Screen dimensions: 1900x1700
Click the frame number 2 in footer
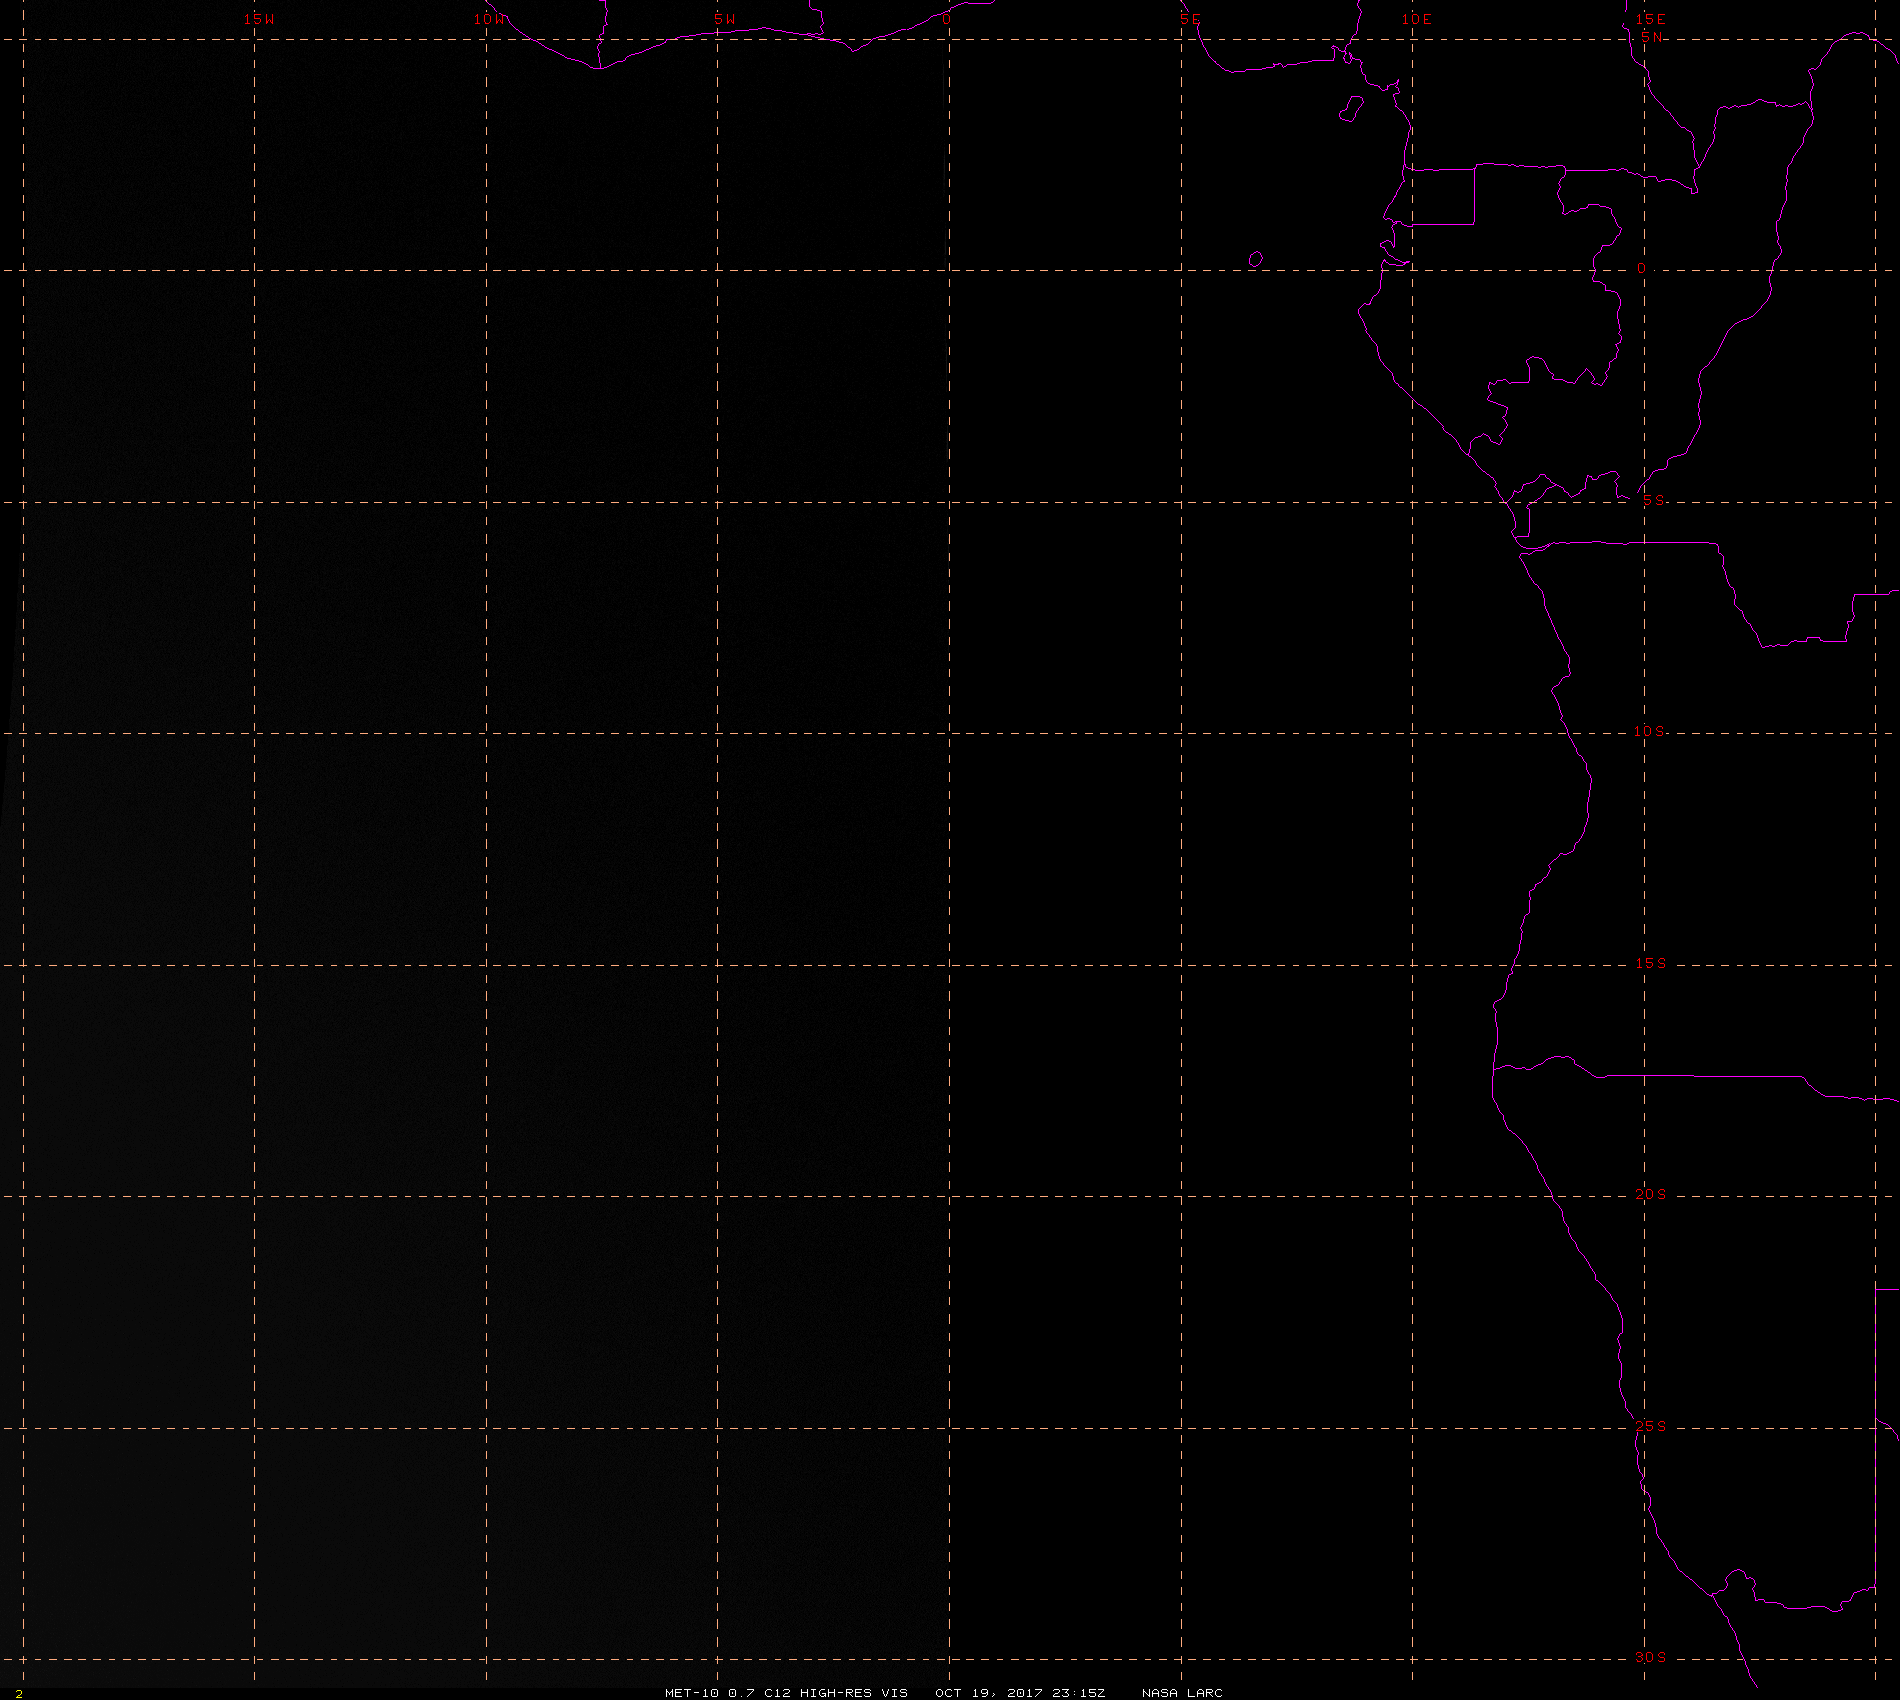coord(19,1693)
